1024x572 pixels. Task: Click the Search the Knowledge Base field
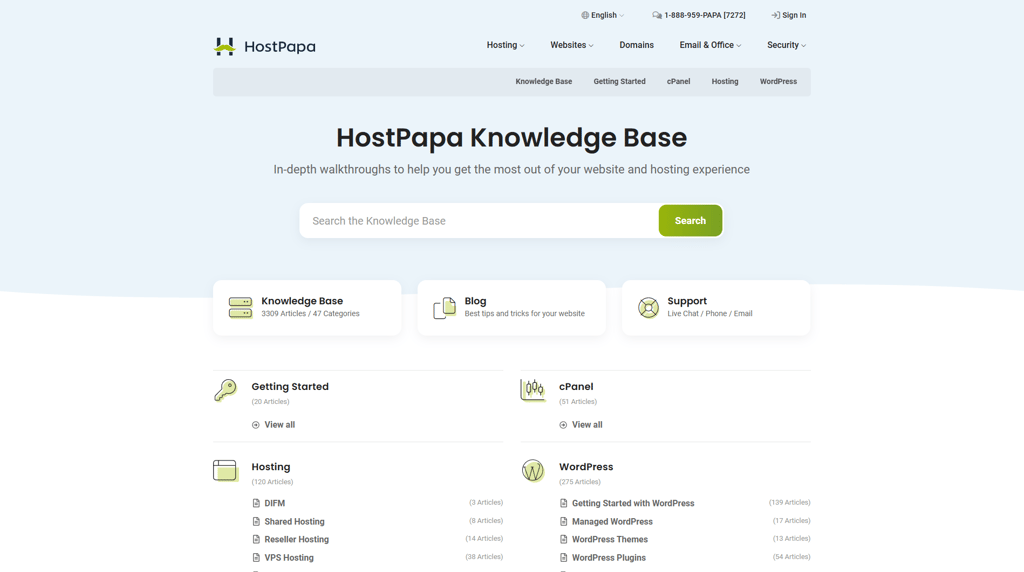479,221
